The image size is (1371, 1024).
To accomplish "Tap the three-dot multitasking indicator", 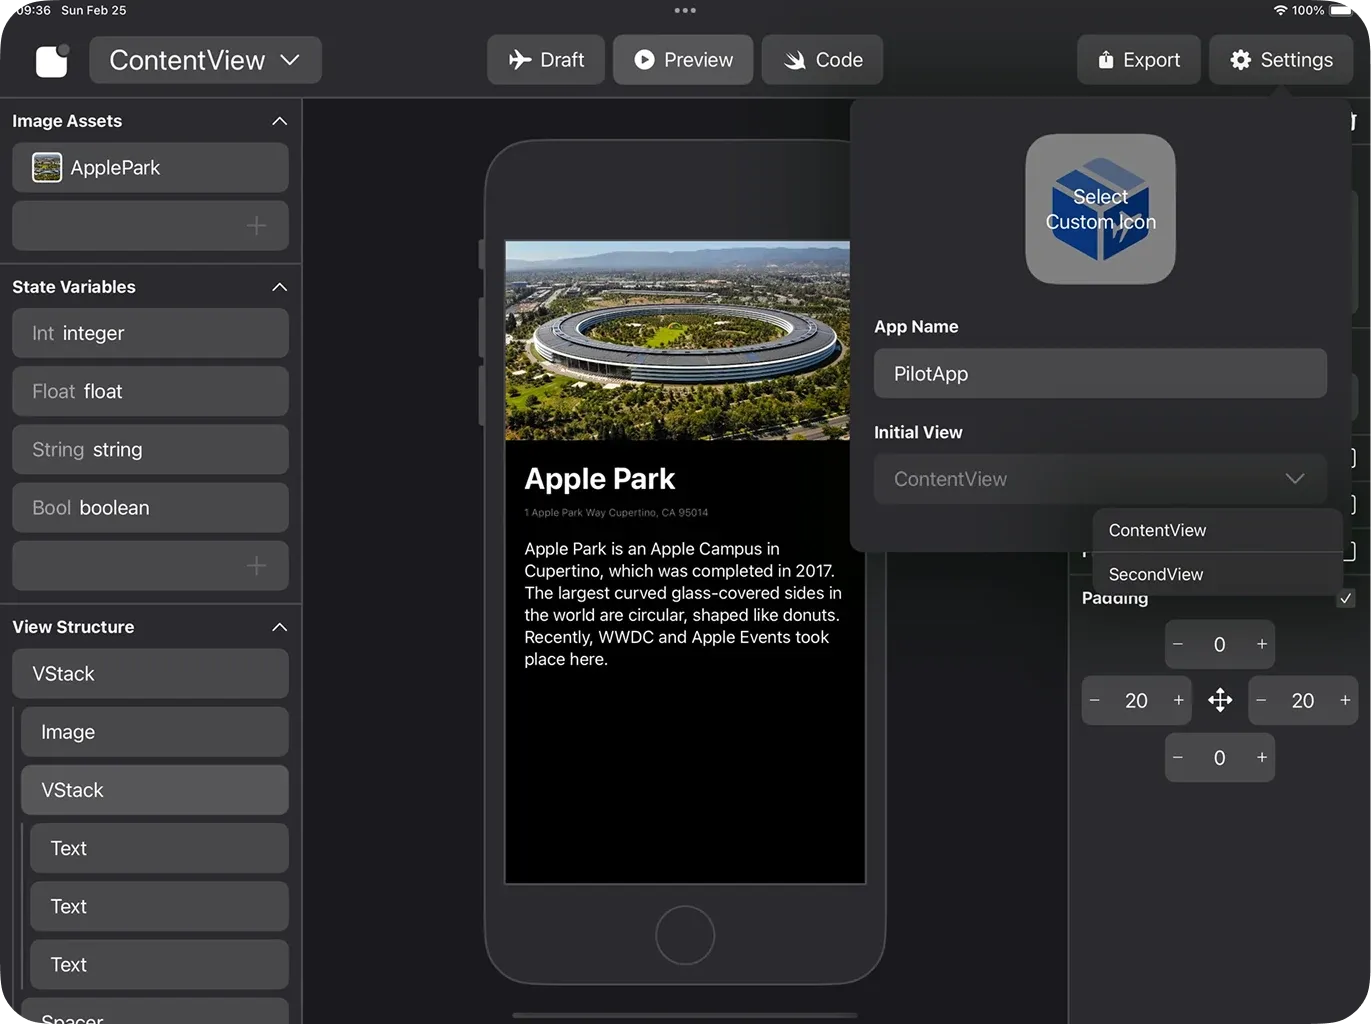I will click(685, 10).
